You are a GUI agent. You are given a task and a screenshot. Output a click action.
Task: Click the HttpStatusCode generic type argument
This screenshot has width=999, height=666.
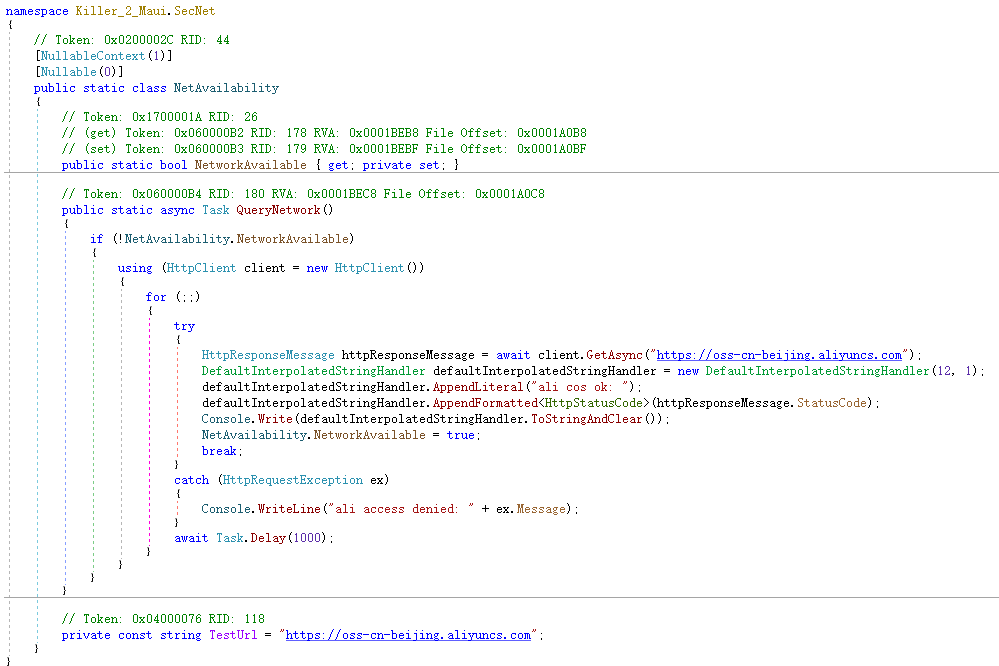click(596, 403)
